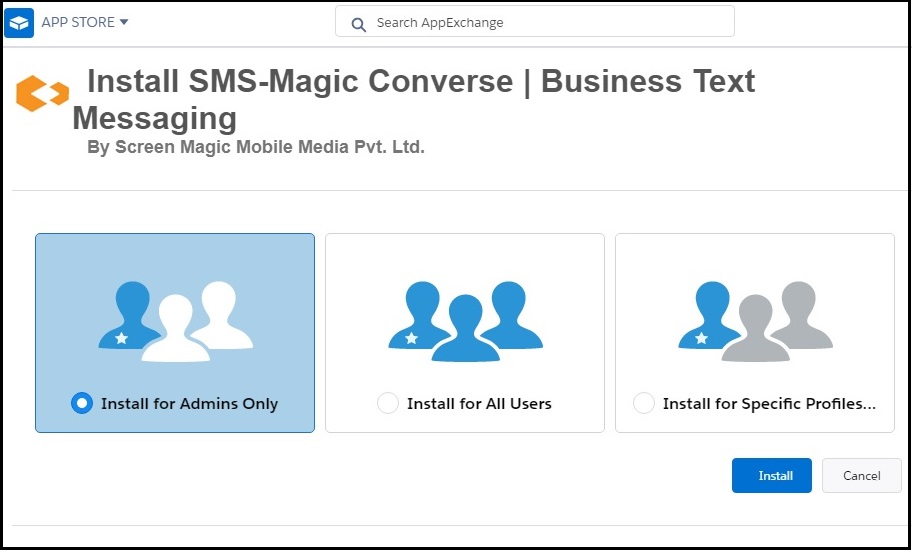This screenshot has height=550, width=912.
Task: Click the Install SMS-Magic Converse title heading
Action: (414, 99)
